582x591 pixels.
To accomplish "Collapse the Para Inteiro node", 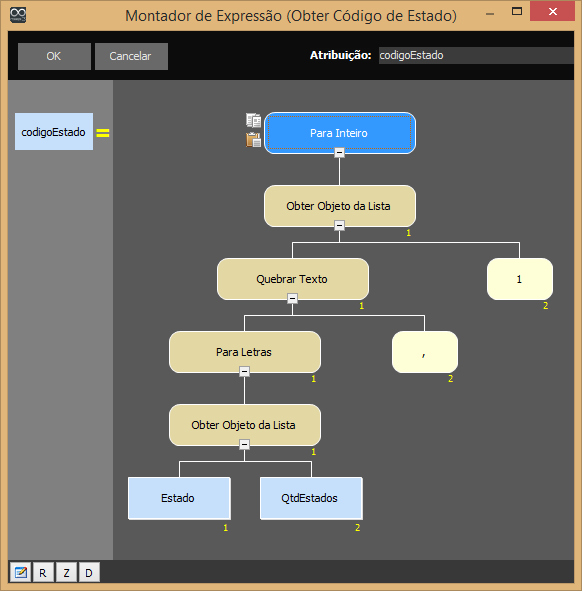I will point(339,153).
